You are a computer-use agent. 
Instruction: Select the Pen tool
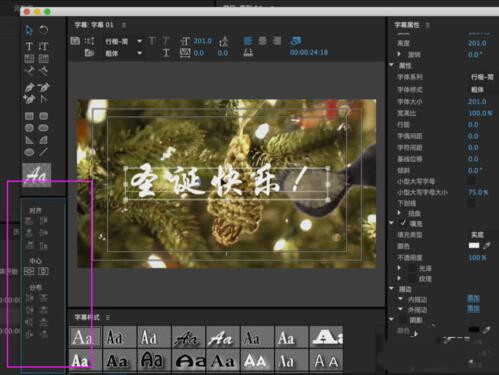pyautogui.click(x=29, y=87)
